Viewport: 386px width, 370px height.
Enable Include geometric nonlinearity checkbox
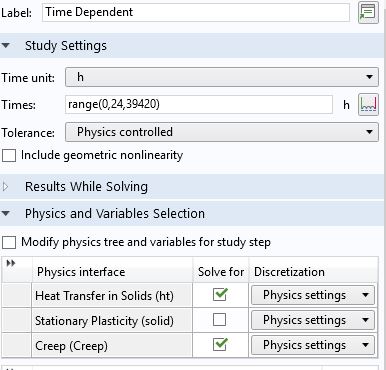[9, 155]
